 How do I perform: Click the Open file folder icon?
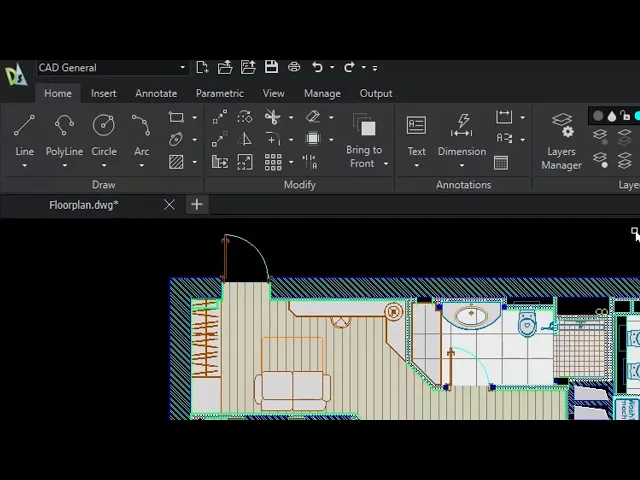point(225,67)
